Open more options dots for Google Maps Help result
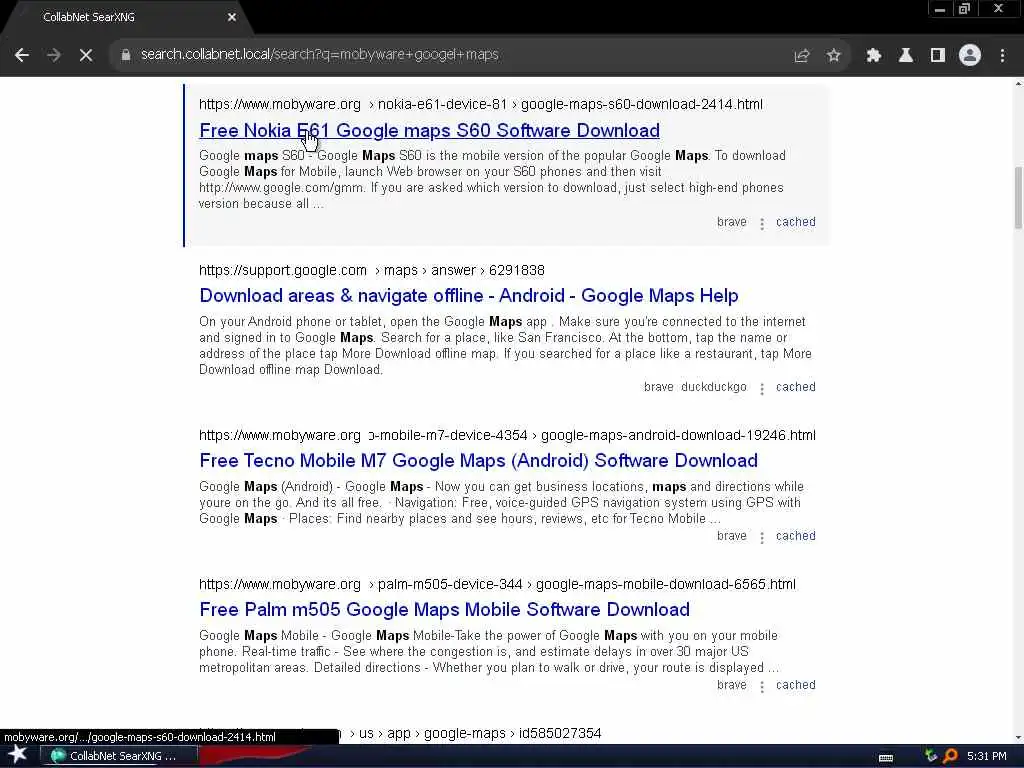1024x768 pixels. coord(761,389)
